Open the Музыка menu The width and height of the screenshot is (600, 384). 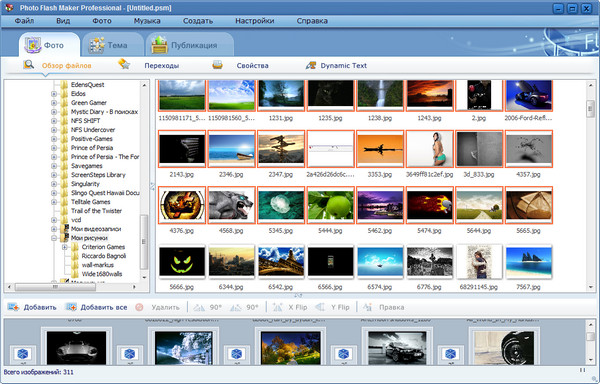147,21
